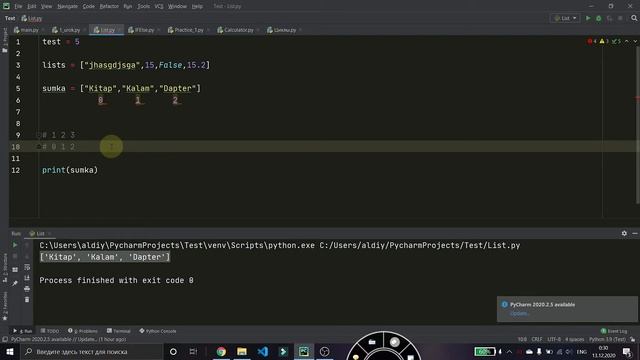Open 4 spaces indent selector
The height and width of the screenshot is (360, 640).
574,339
